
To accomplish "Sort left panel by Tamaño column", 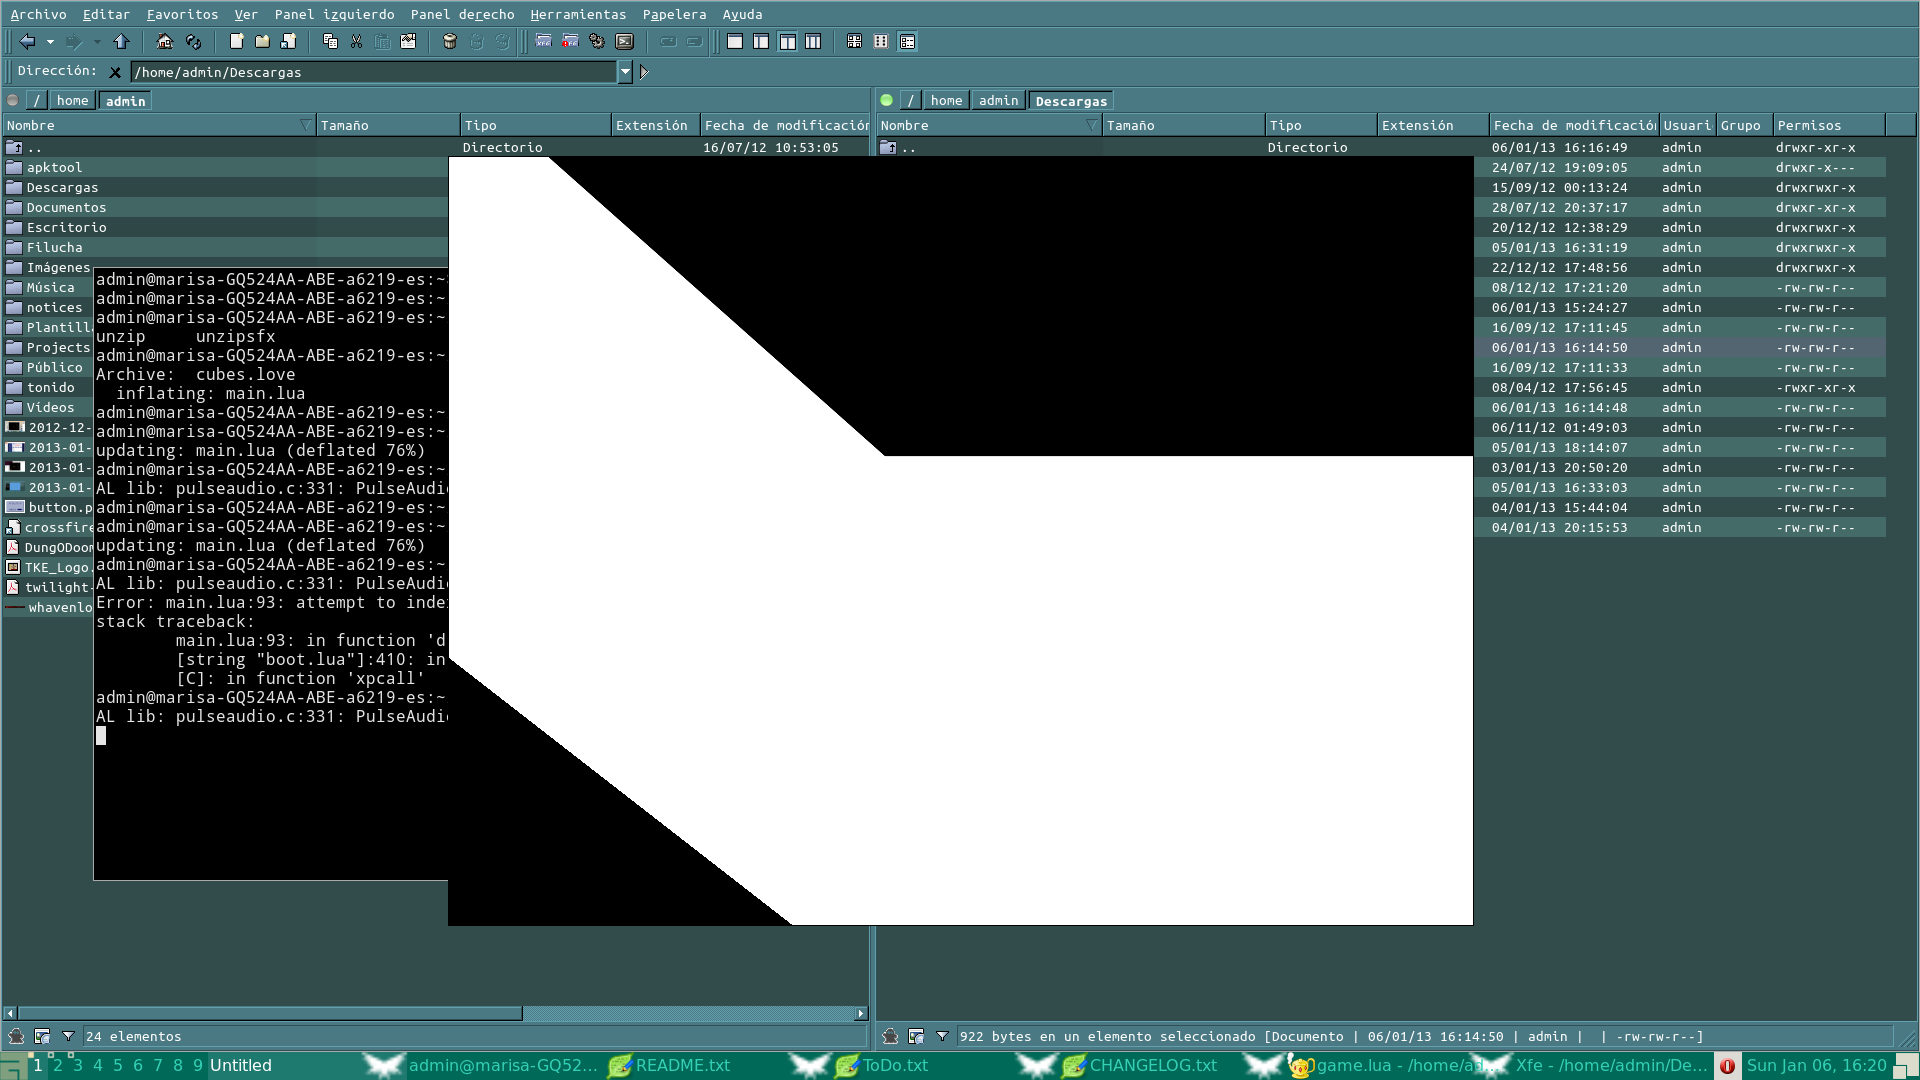I will (x=387, y=125).
